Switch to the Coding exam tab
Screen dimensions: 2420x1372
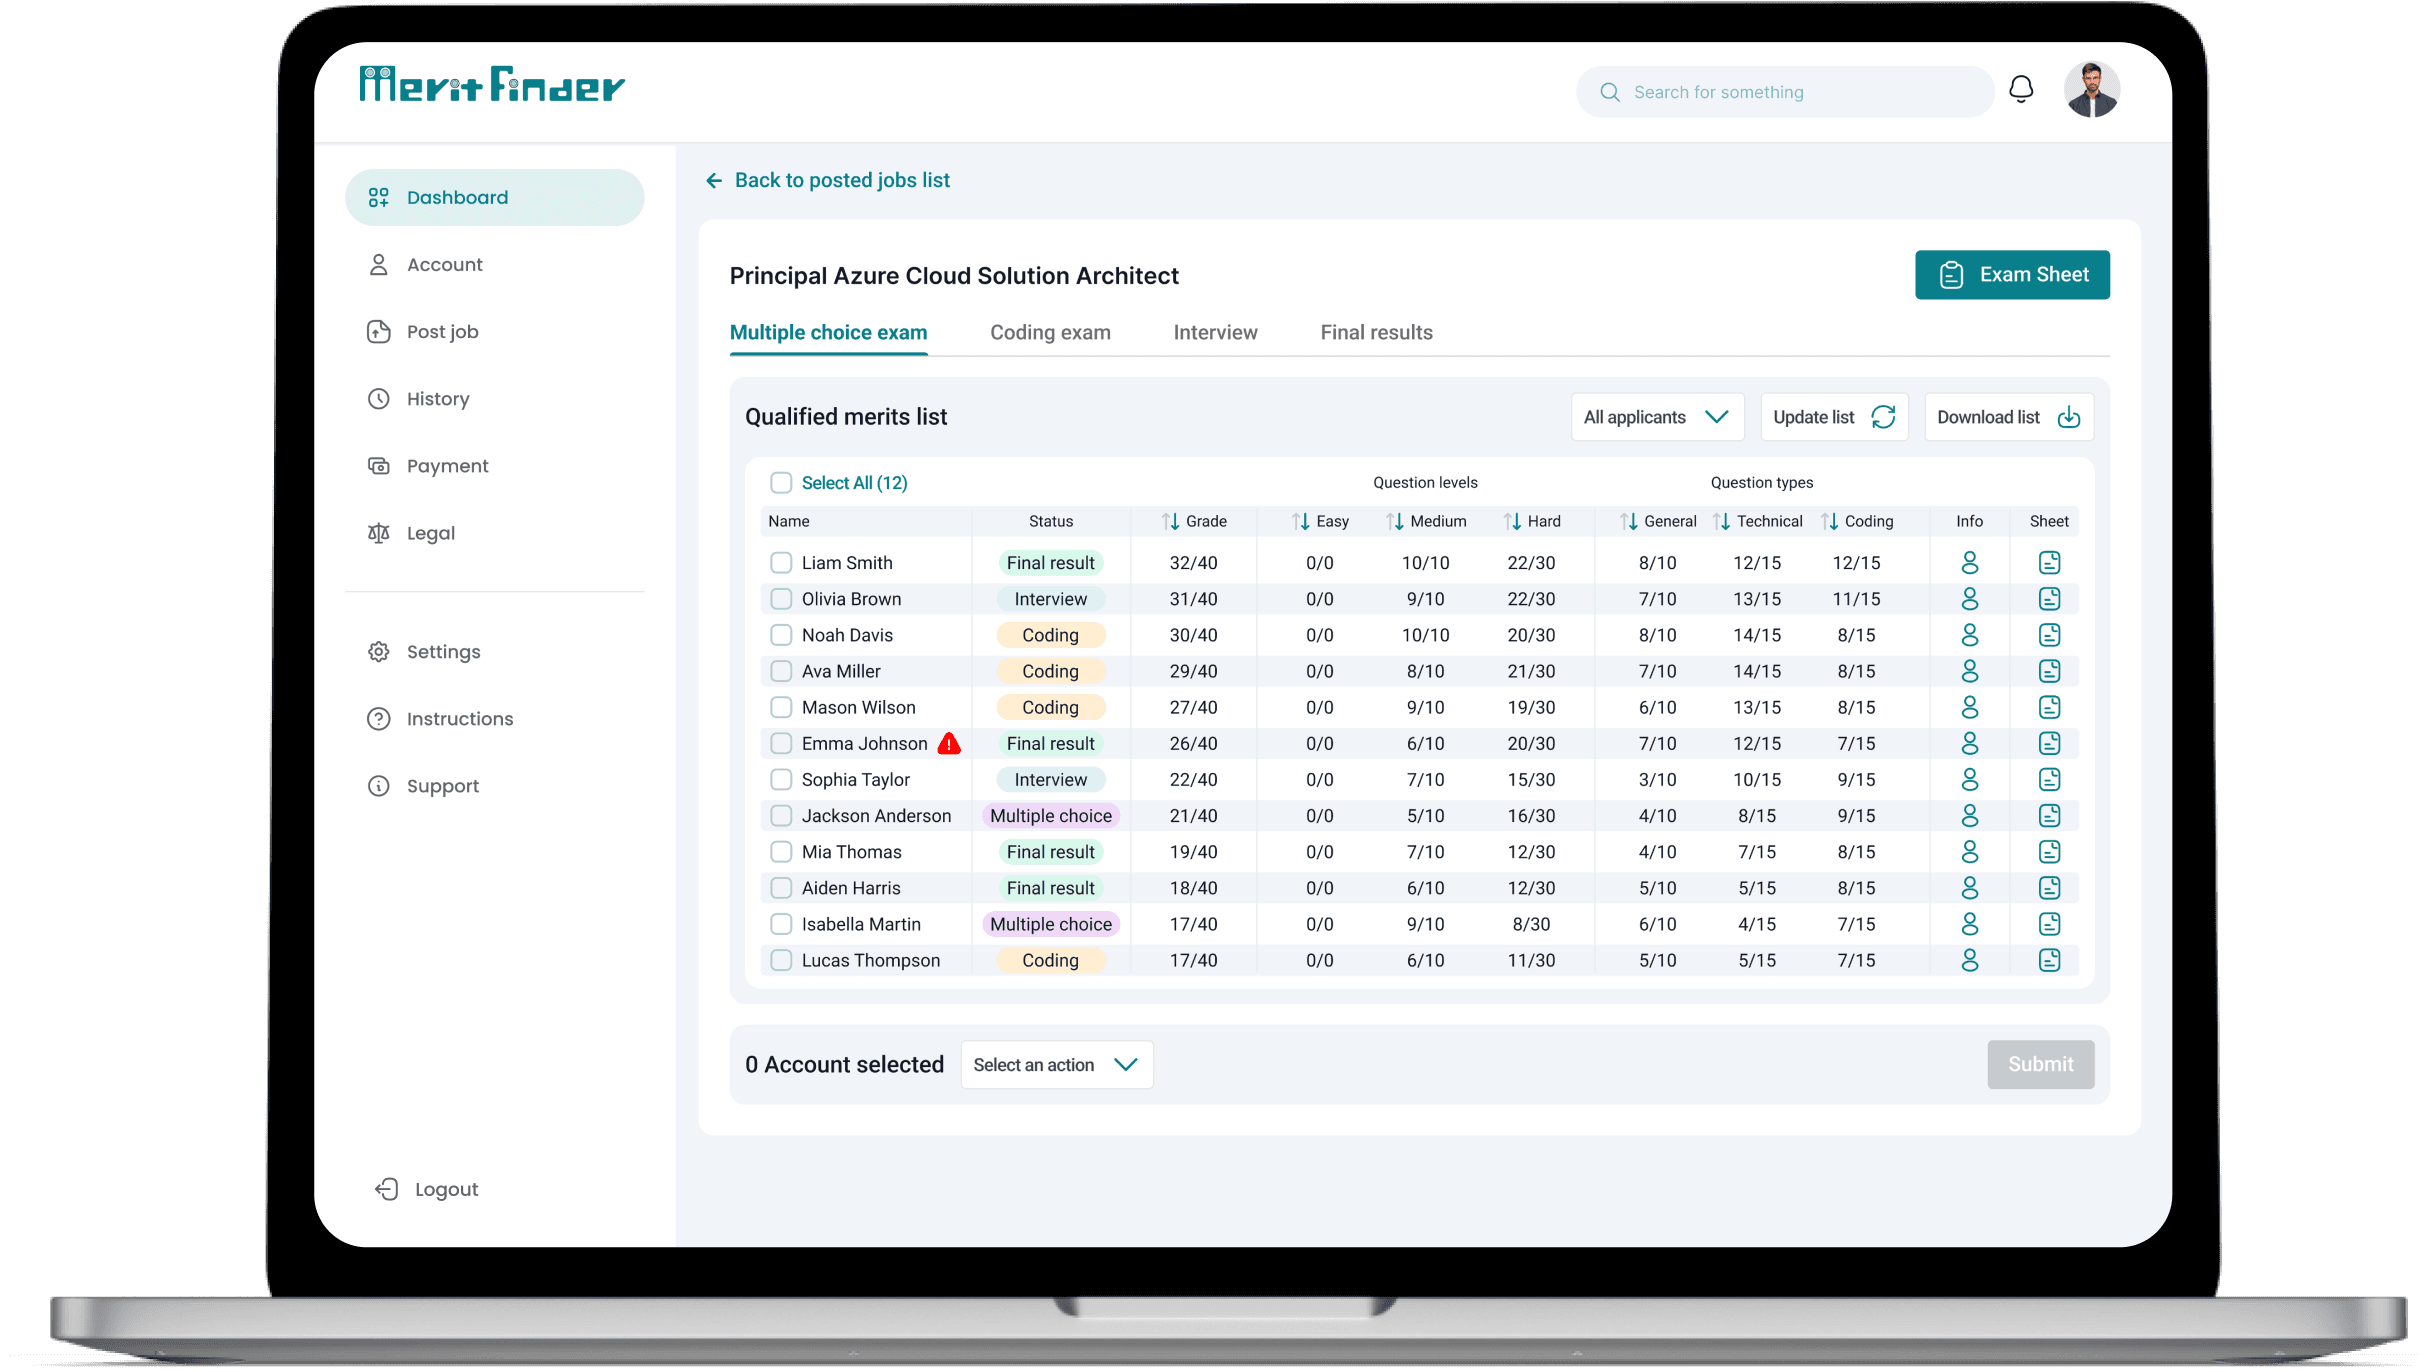pos(1050,333)
